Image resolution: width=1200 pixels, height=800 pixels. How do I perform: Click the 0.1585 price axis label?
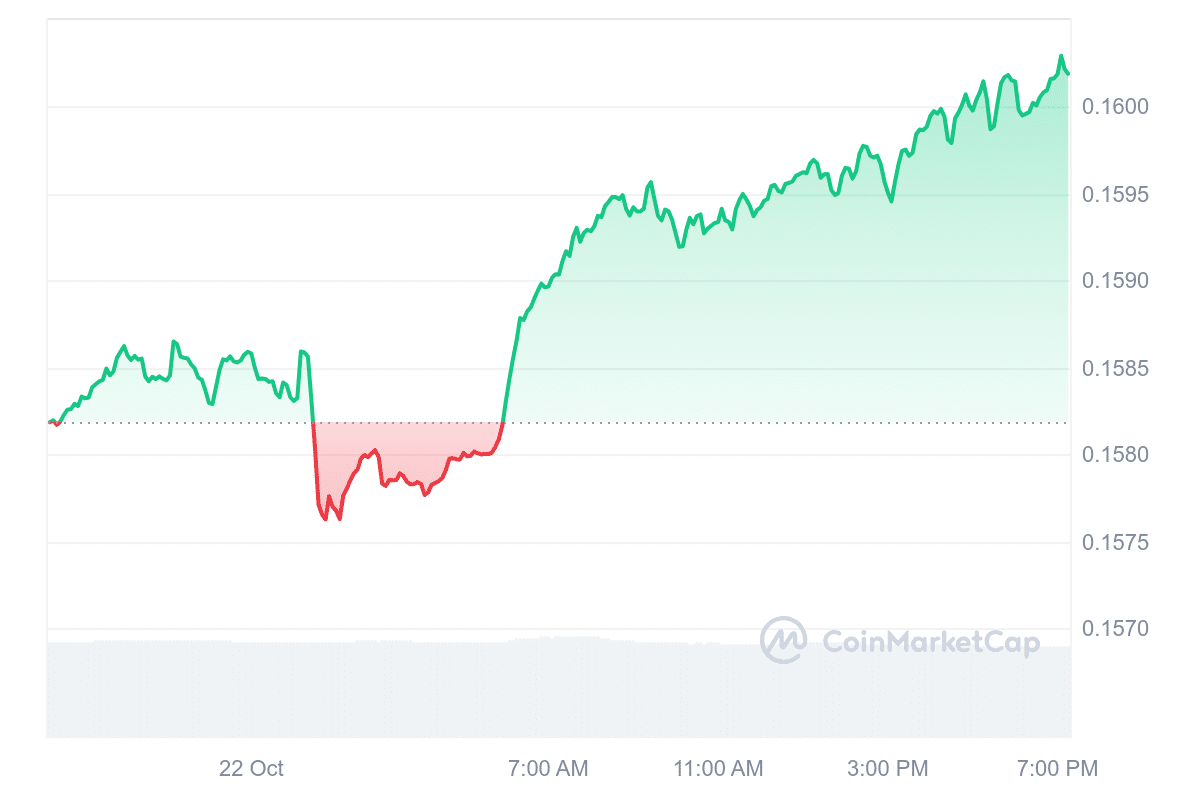pyautogui.click(x=1116, y=369)
